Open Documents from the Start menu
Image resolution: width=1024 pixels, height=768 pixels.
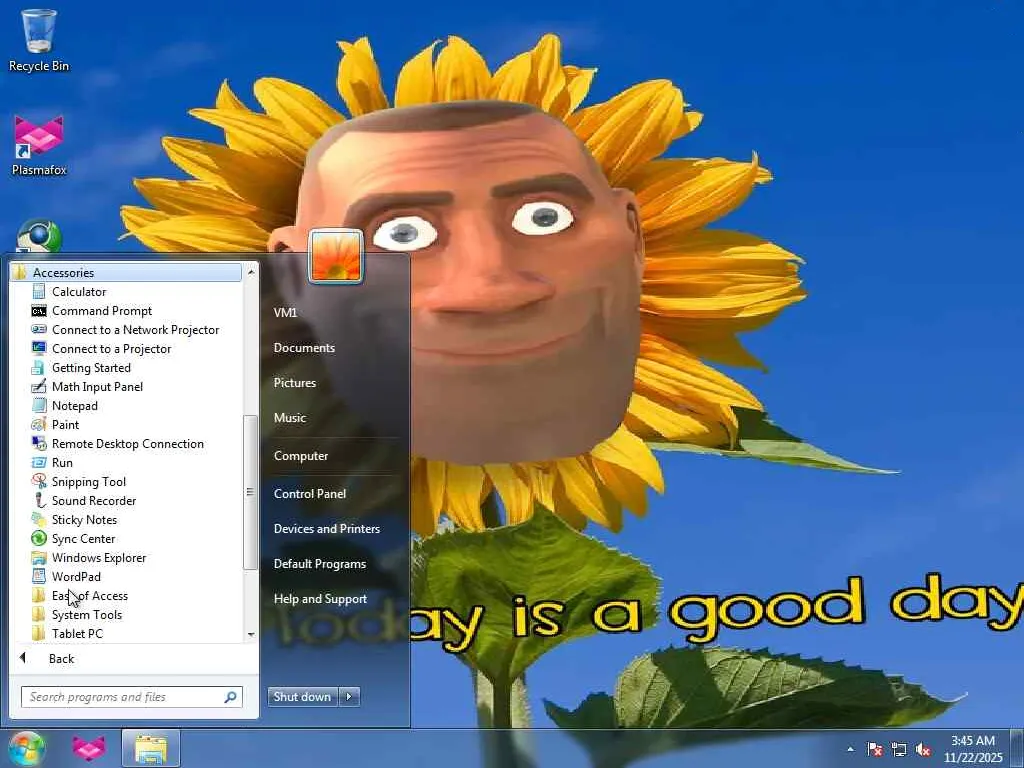304,348
